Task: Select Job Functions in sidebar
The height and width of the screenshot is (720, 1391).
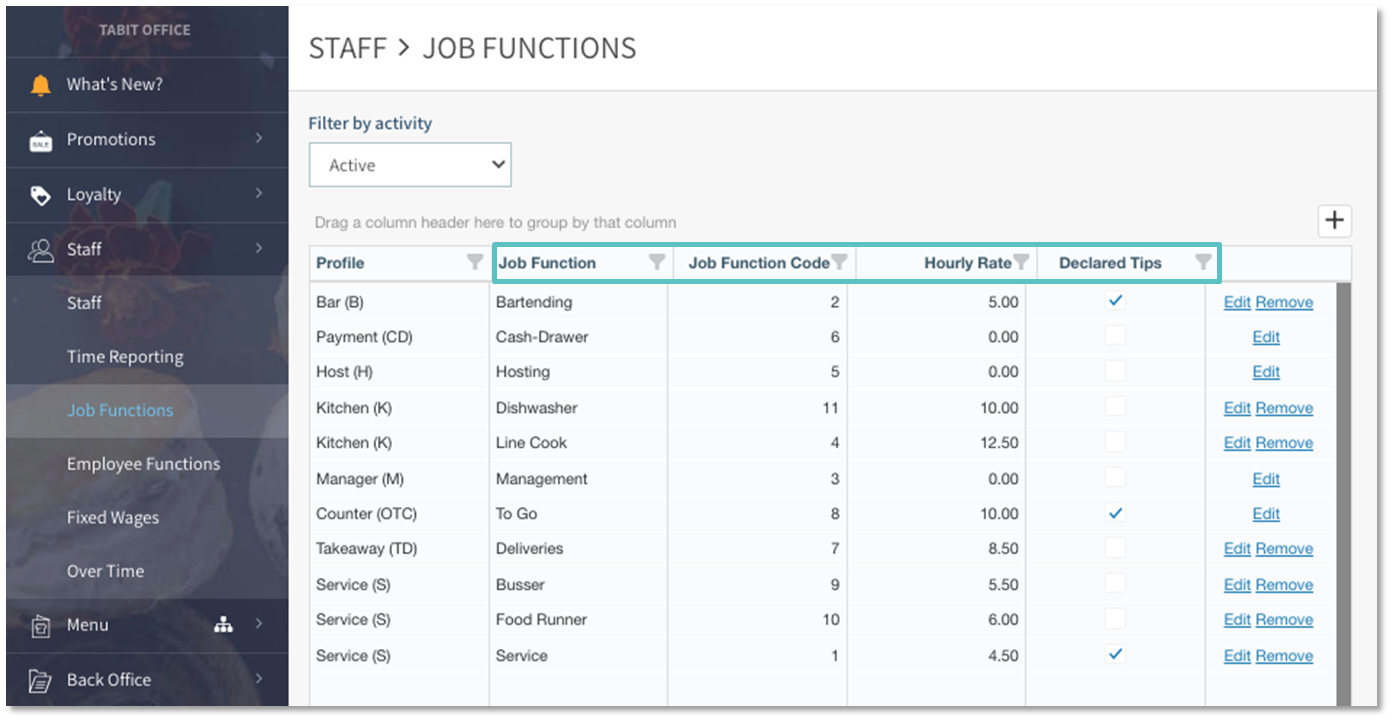Action: (120, 410)
